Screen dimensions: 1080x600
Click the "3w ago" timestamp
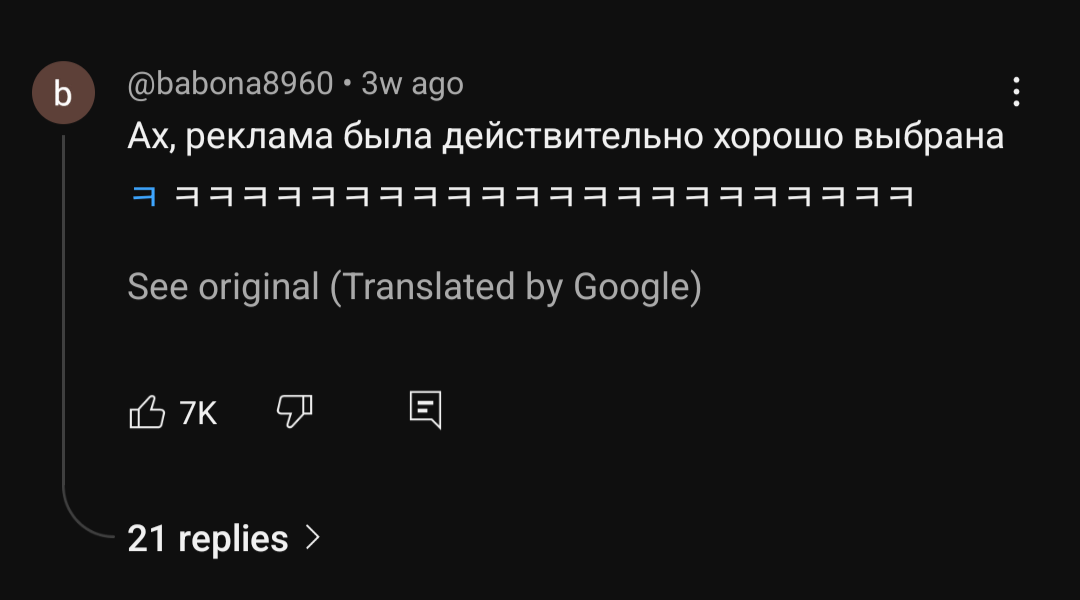click(x=412, y=84)
